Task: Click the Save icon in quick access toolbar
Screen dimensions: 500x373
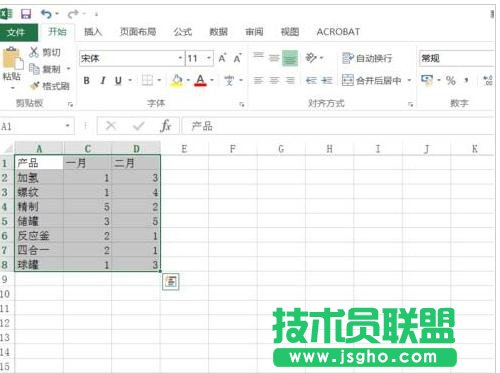Action: click(26, 14)
